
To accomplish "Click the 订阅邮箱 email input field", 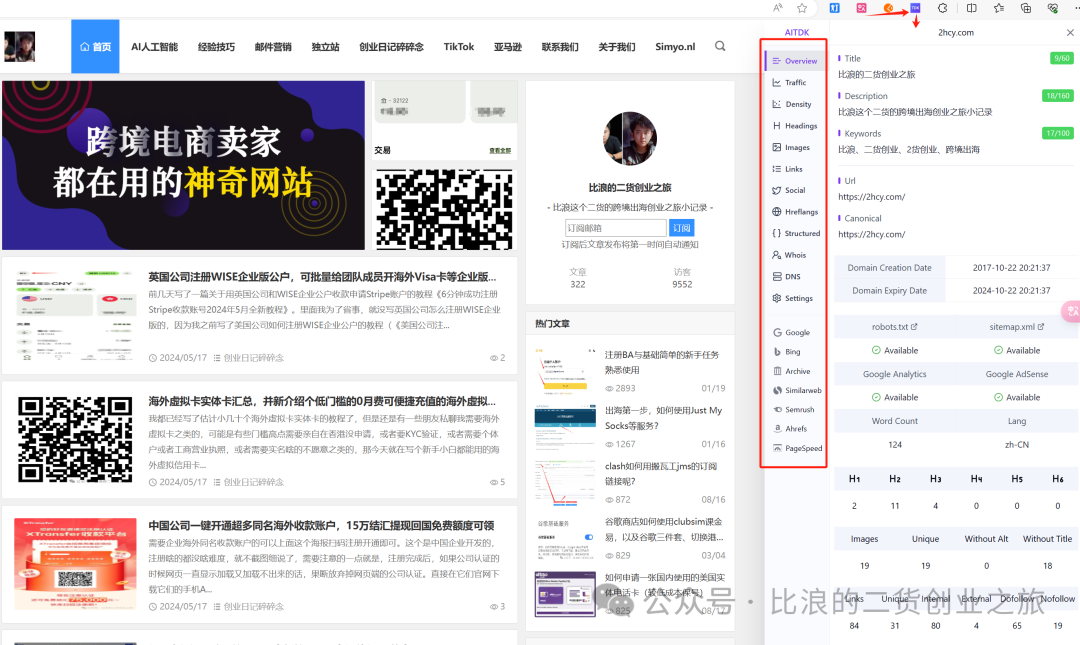I will point(616,228).
